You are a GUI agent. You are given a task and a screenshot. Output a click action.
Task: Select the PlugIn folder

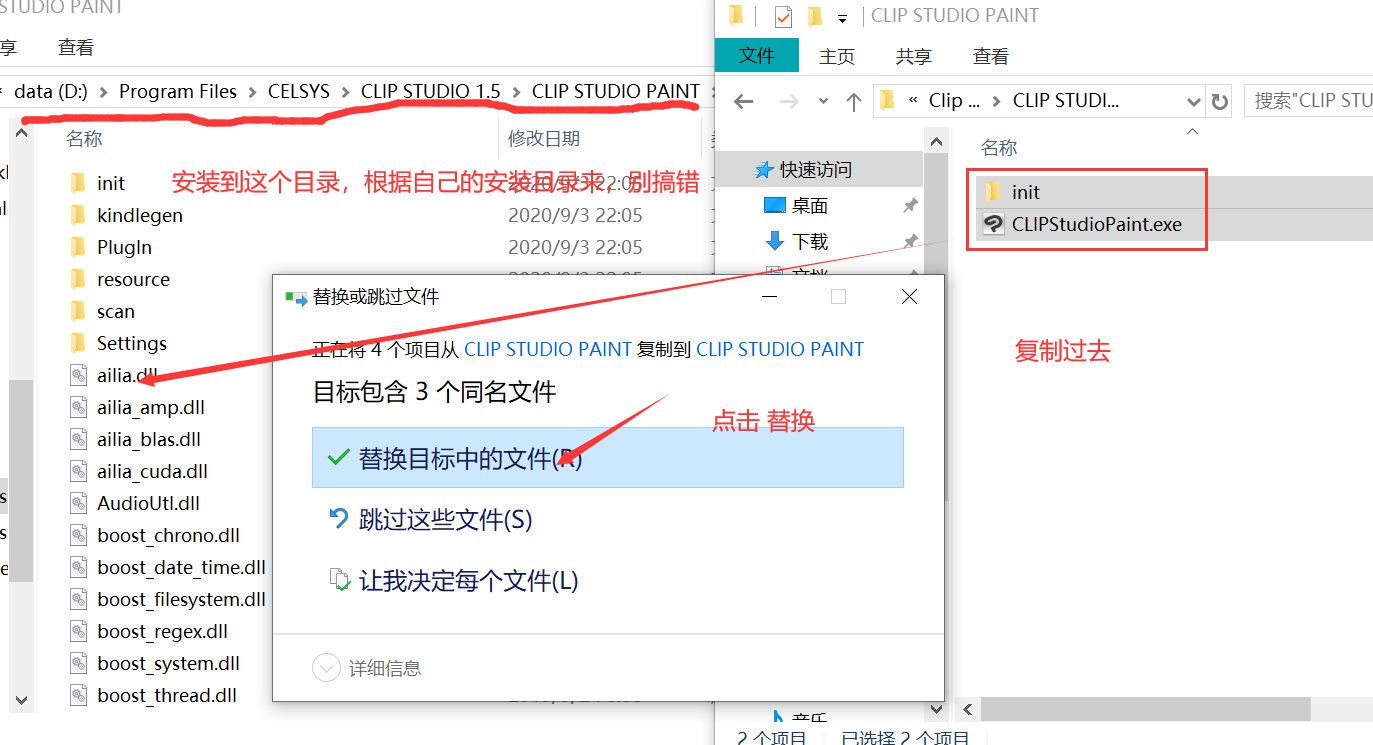[124, 247]
